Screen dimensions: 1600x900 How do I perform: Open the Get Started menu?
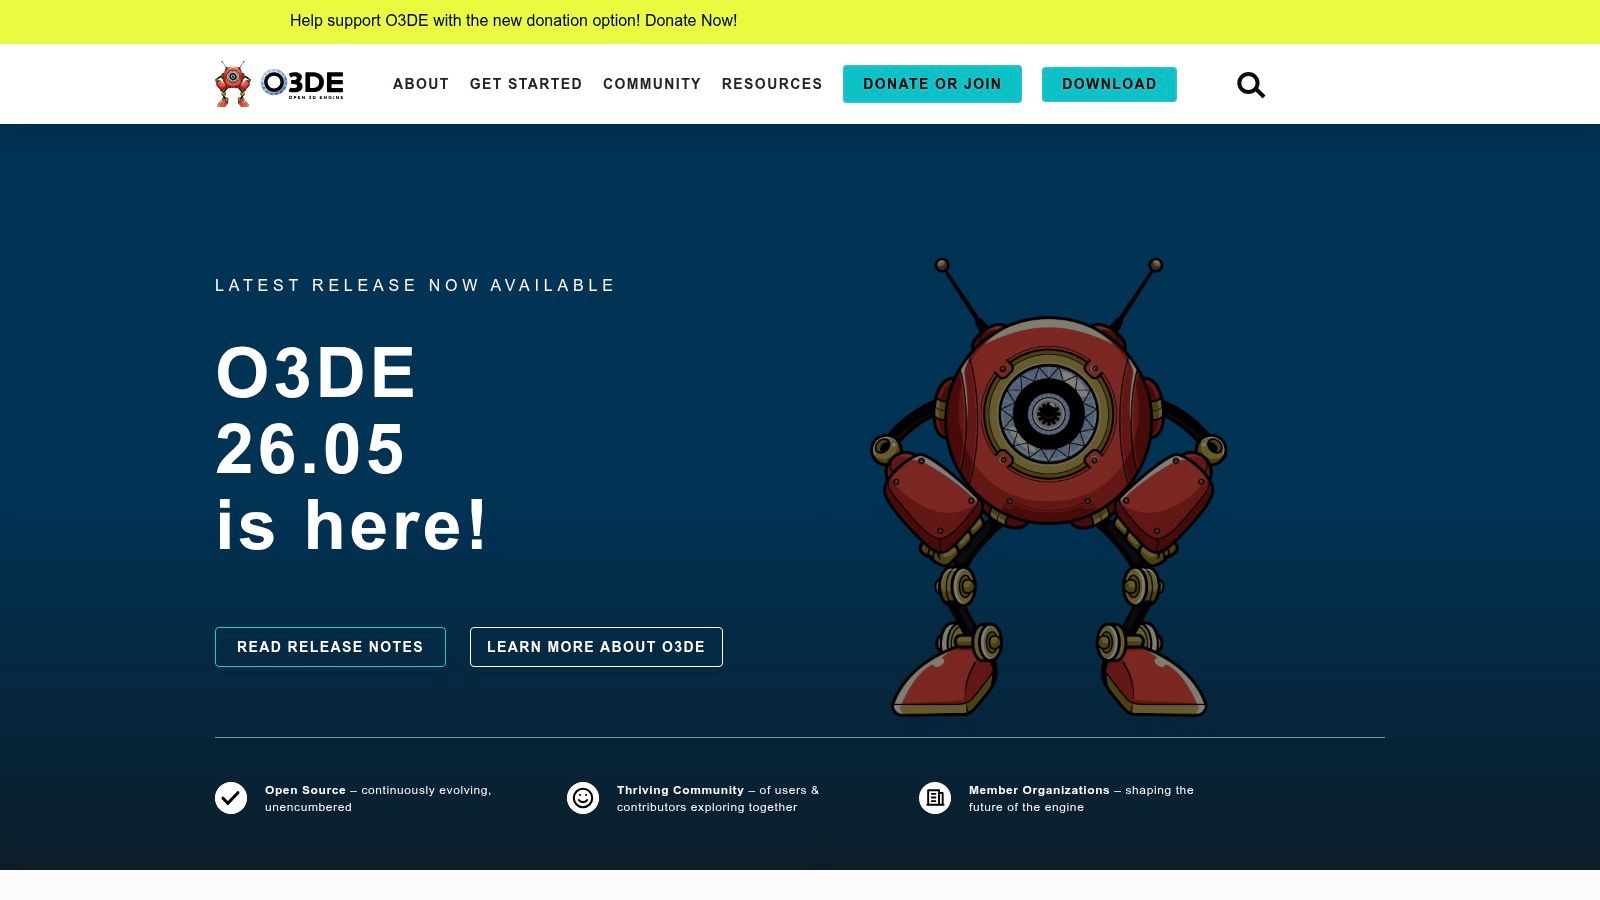pos(526,84)
